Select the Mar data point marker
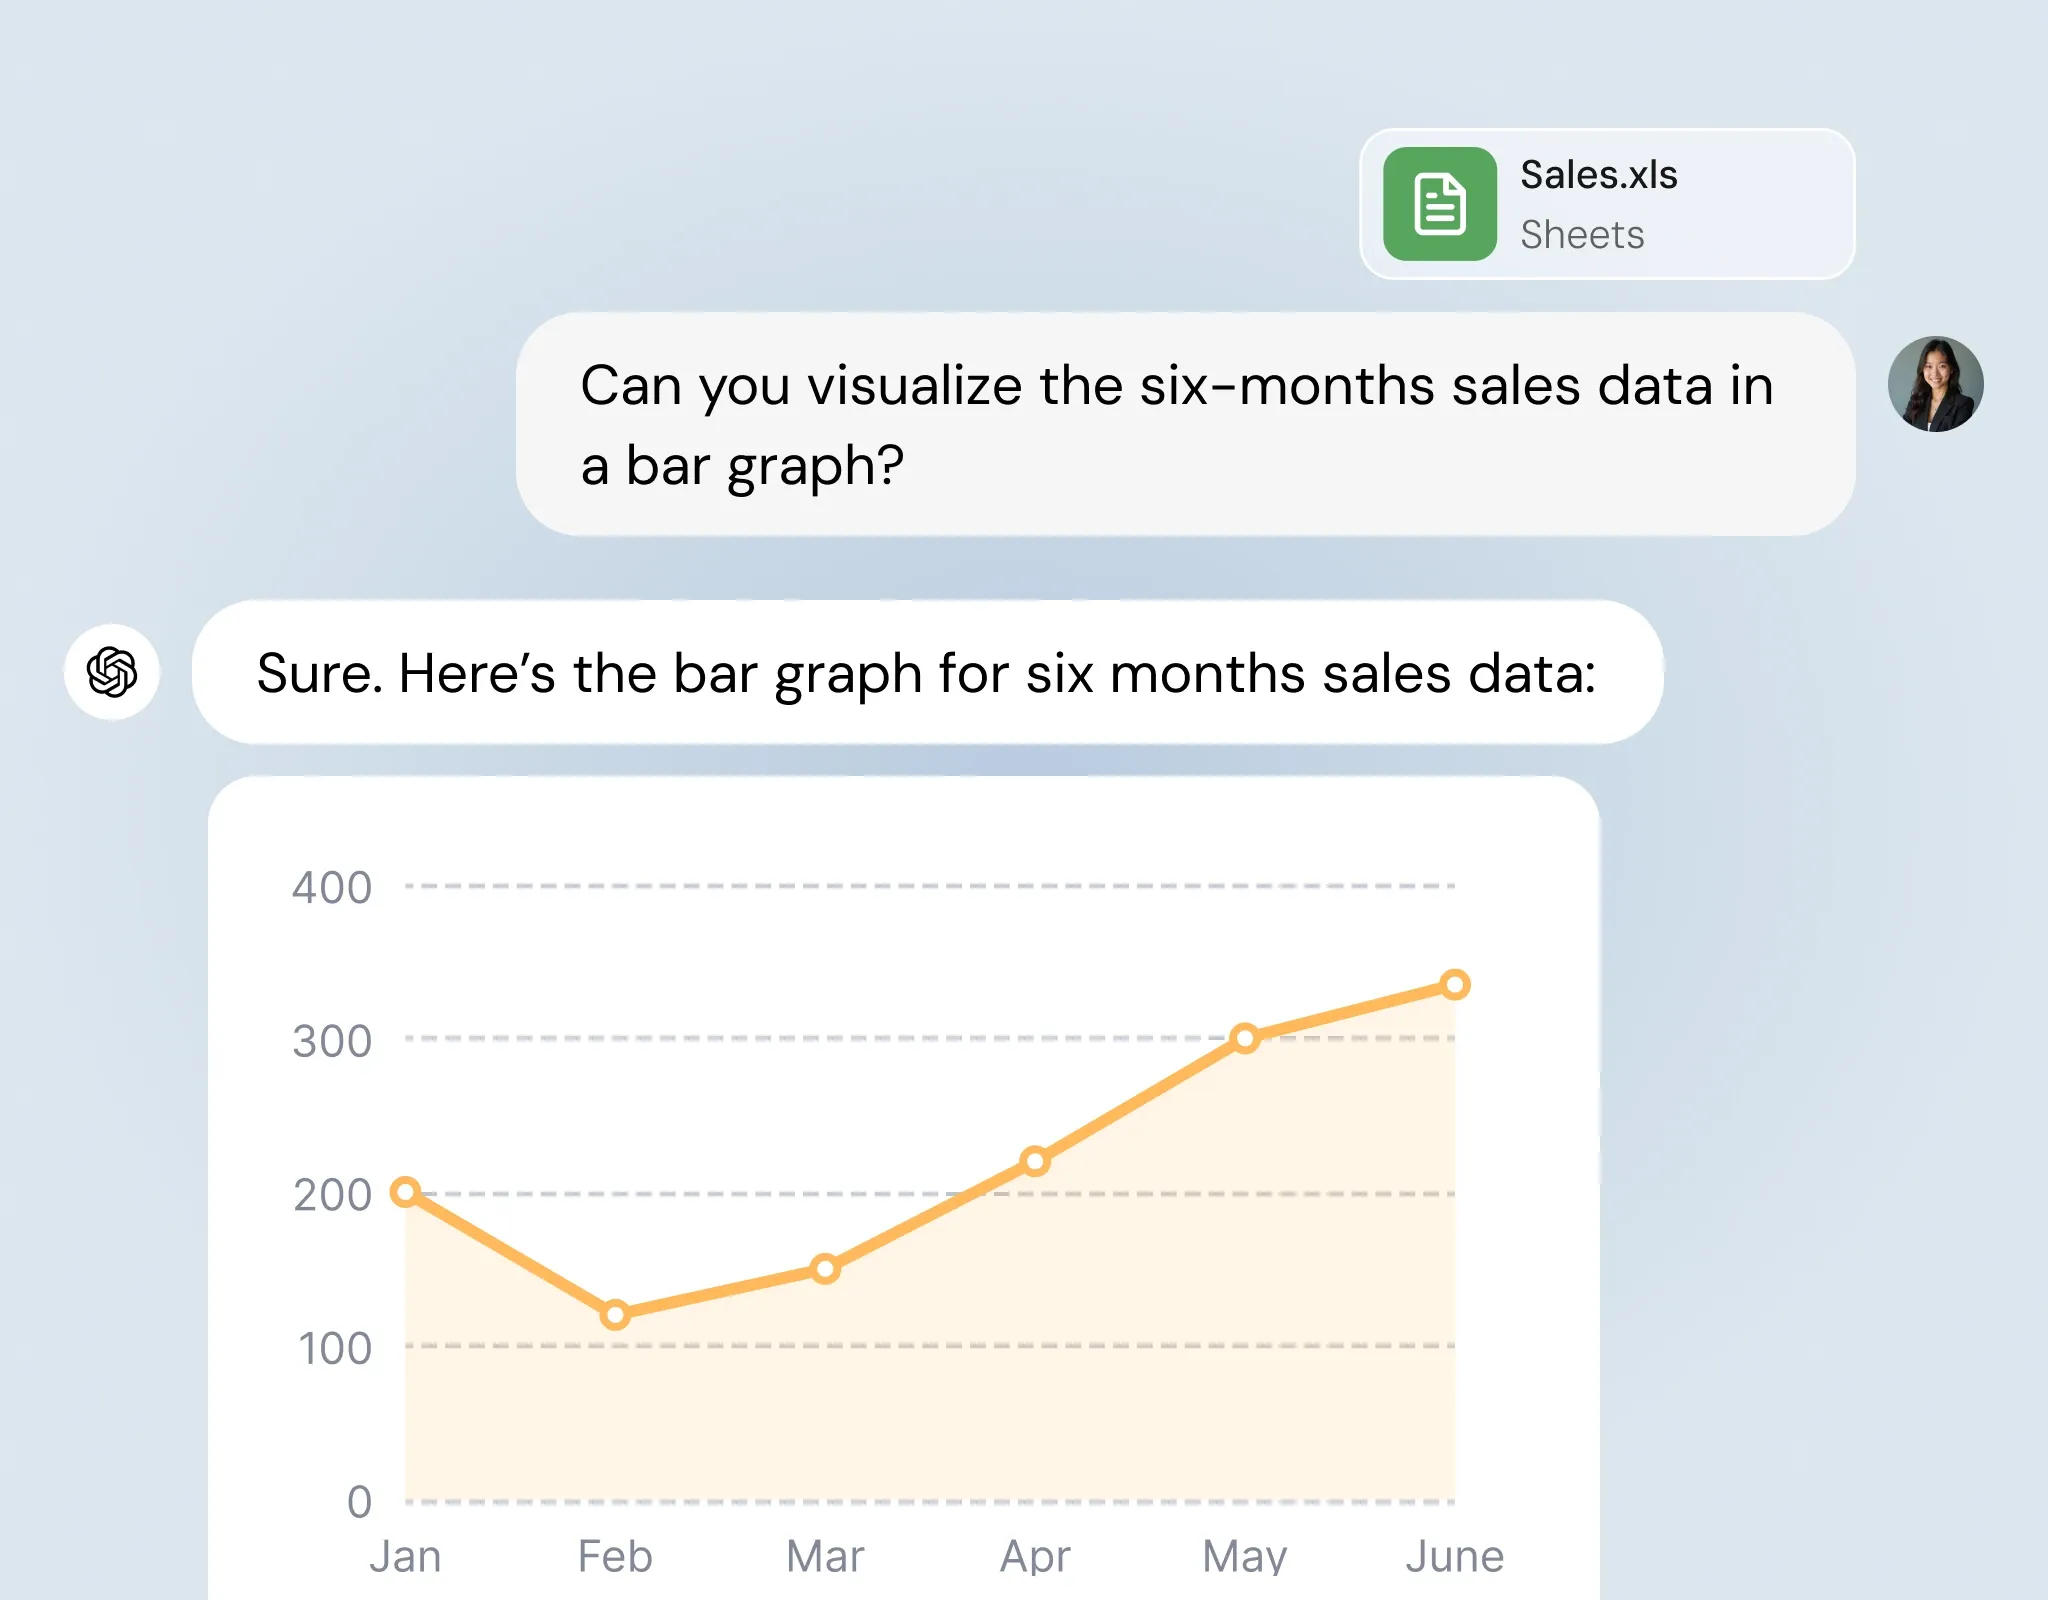Viewport: 2048px width, 1600px height. (825, 1269)
